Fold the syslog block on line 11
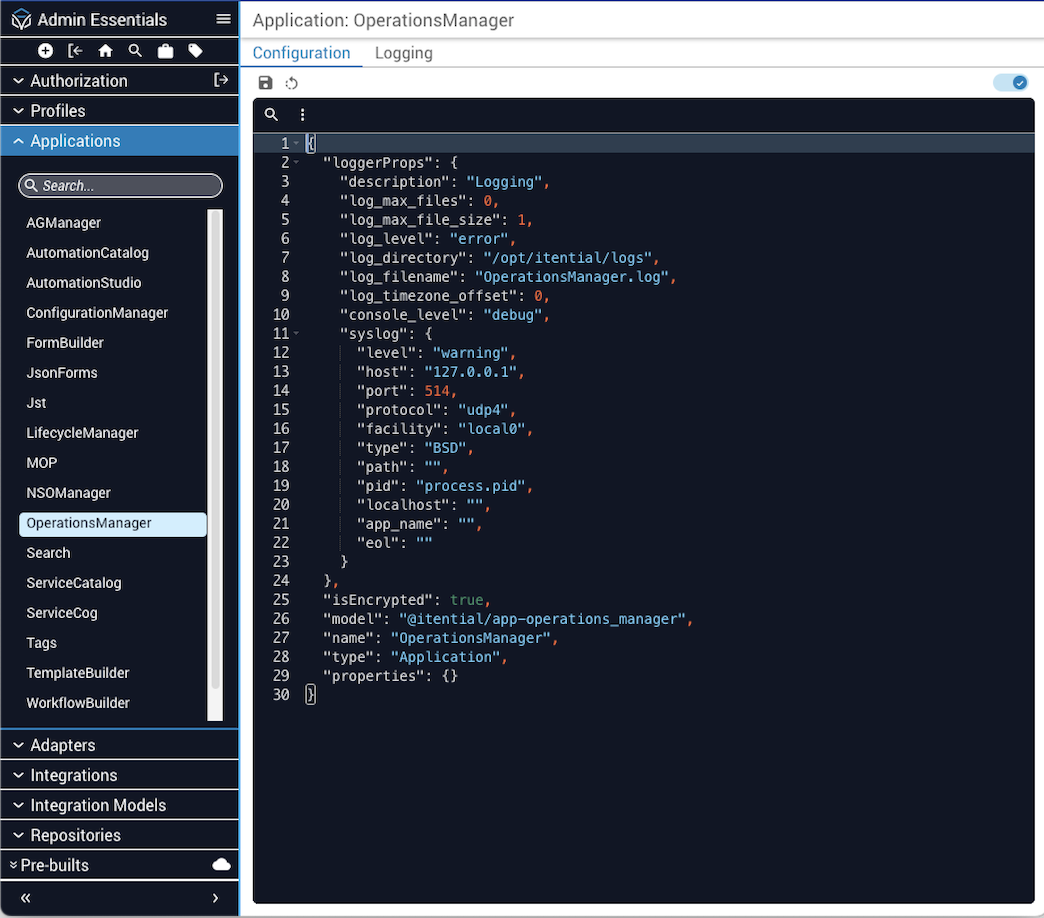This screenshot has height=918, width=1044. pyautogui.click(x=297, y=333)
